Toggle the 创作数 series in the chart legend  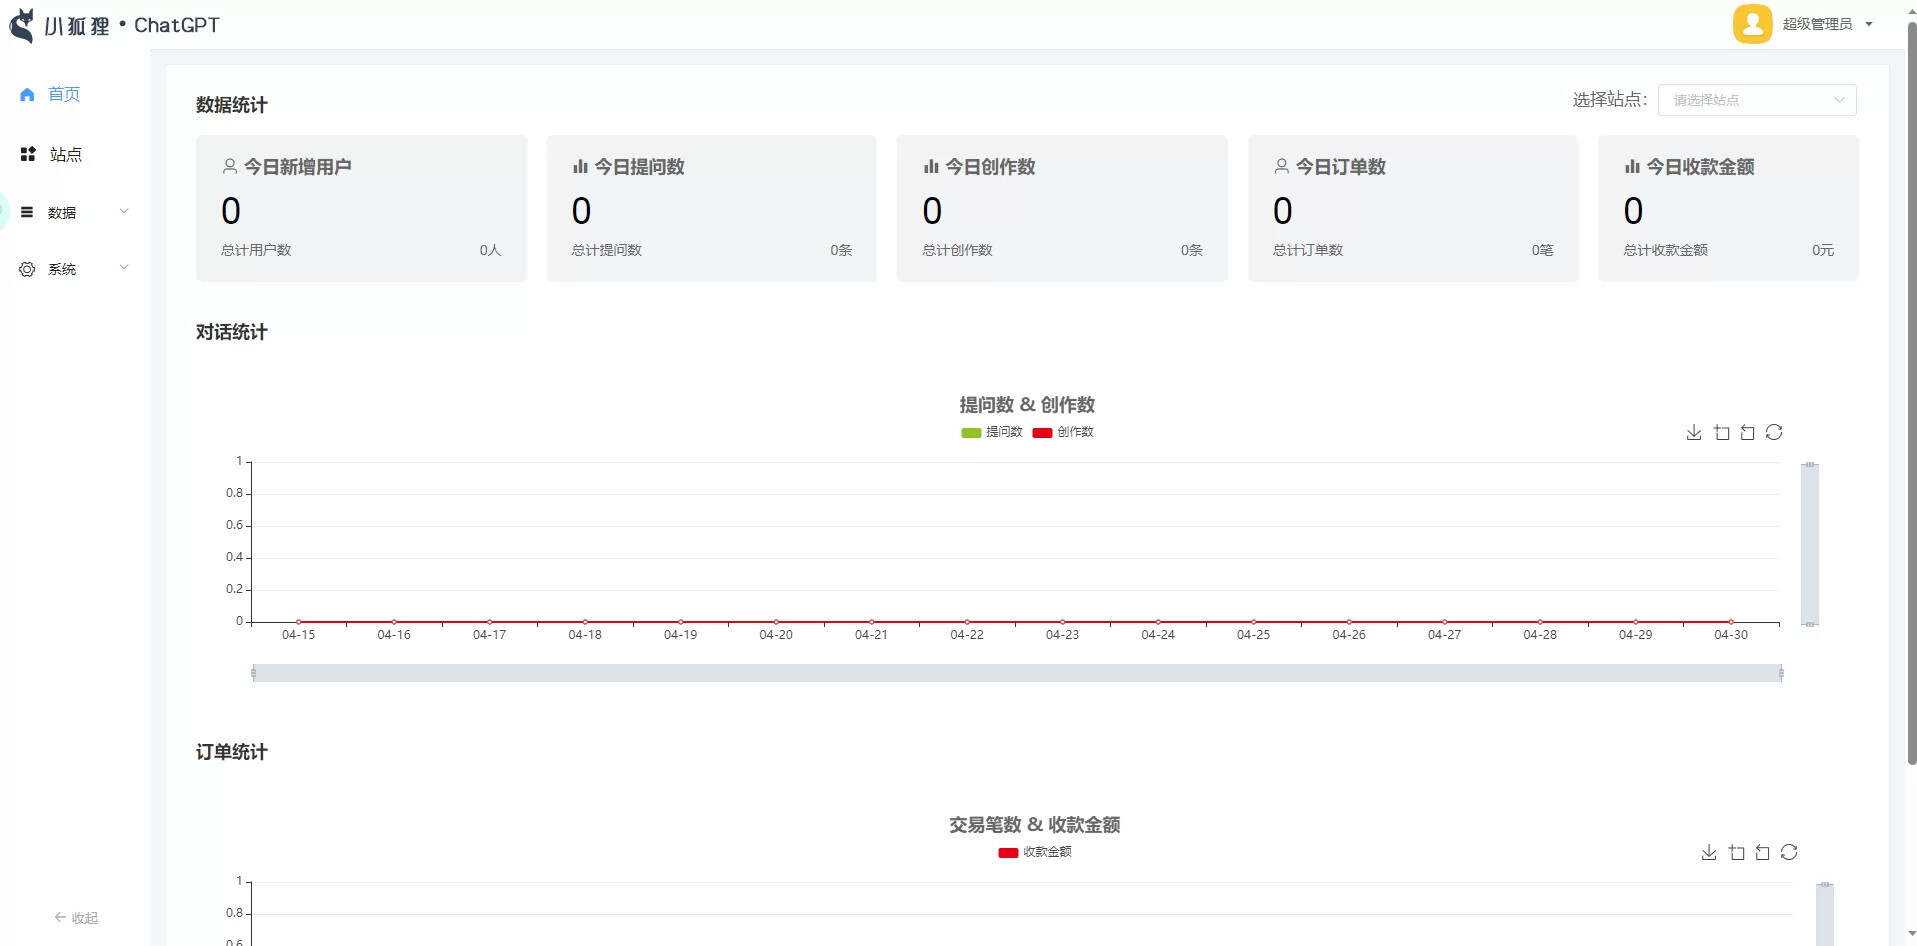1063,432
